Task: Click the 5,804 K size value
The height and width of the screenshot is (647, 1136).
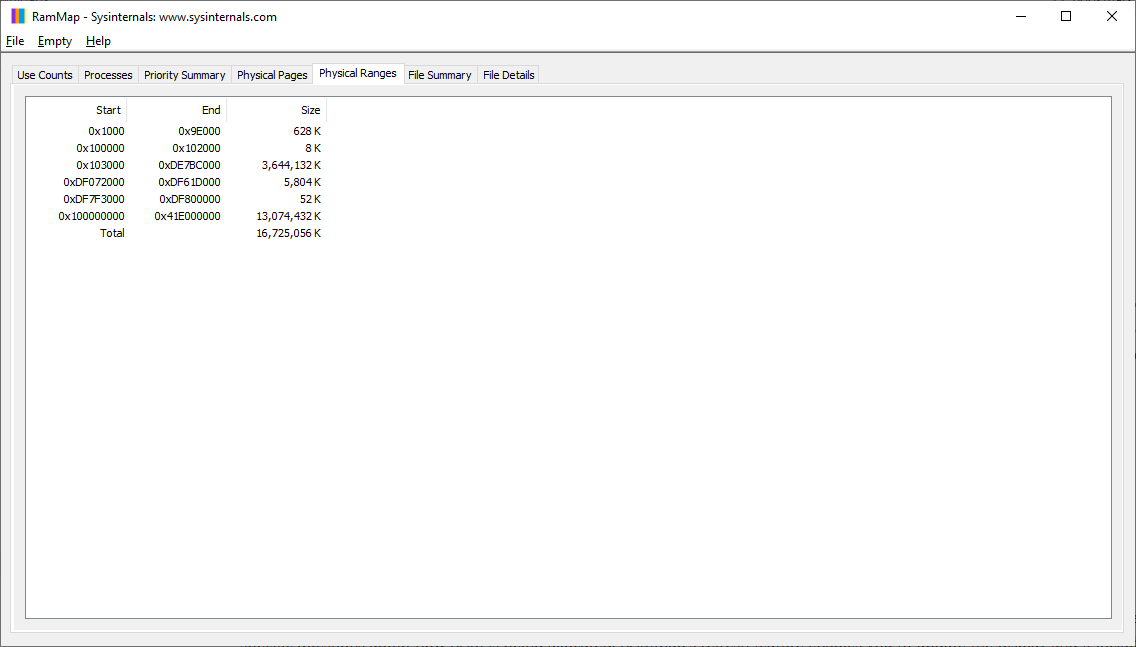Action: point(302,182)
